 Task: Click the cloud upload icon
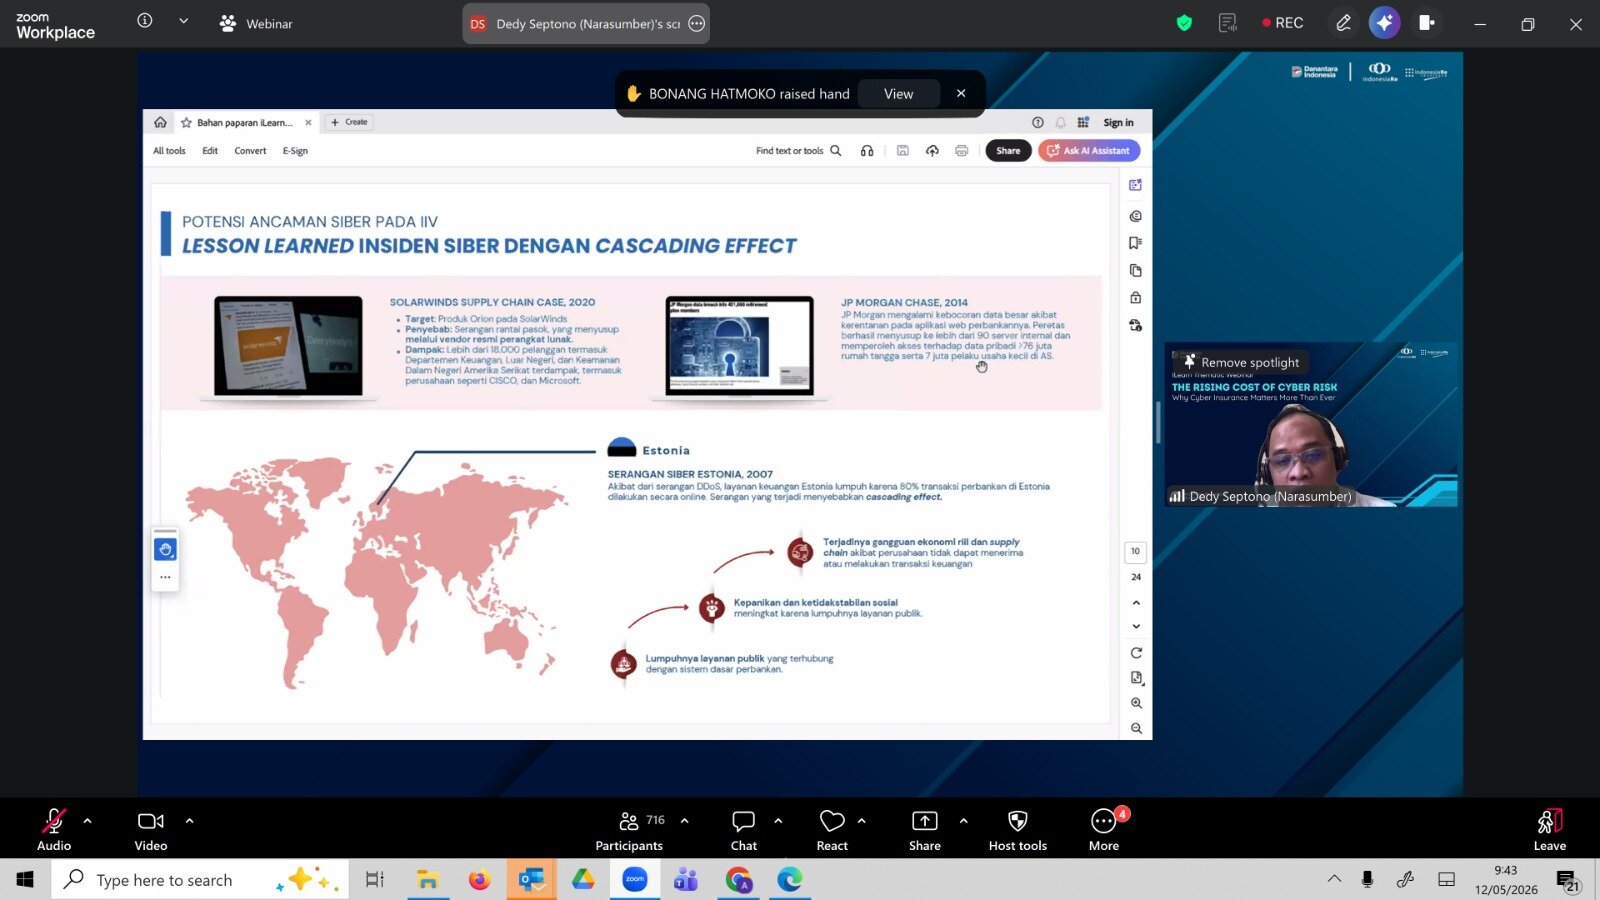pyautogui.click(x=932, y=151)
